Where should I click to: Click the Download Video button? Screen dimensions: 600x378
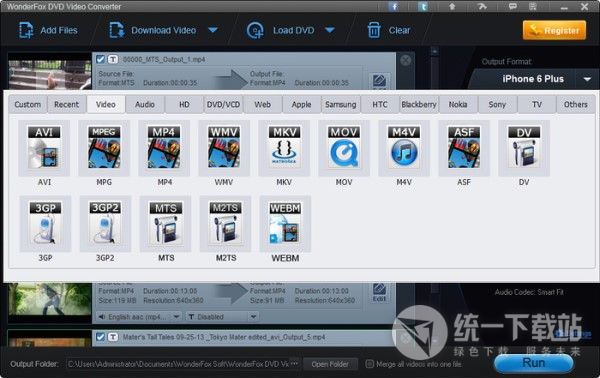[154, 30]
